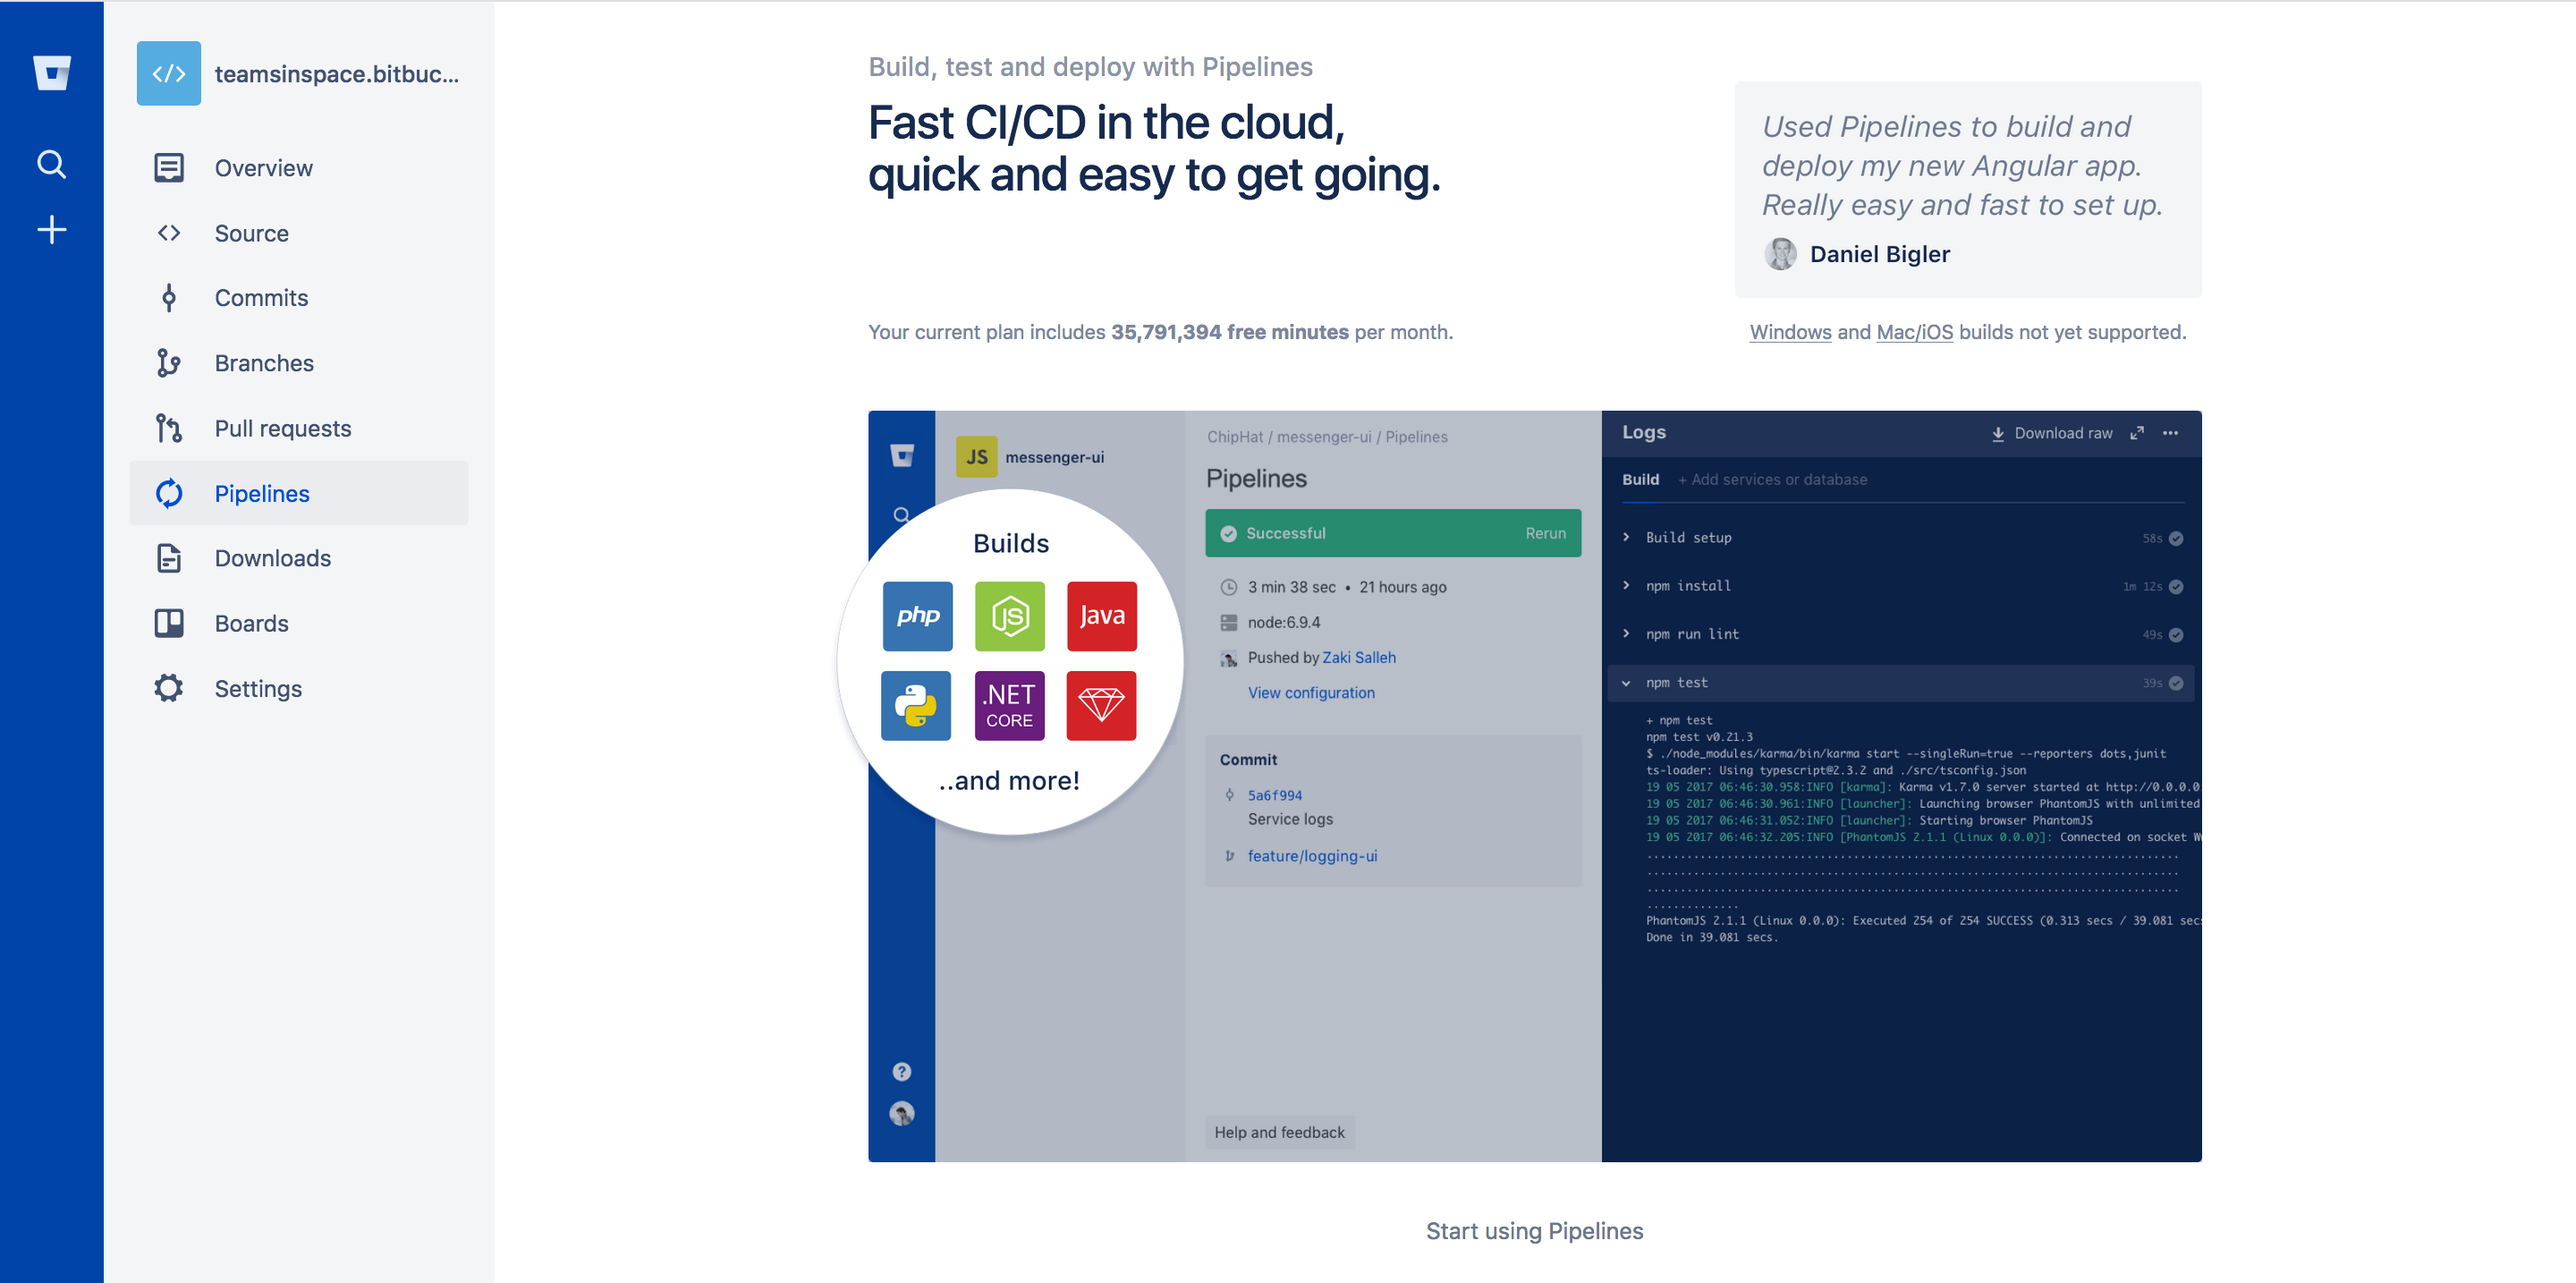
Task: Select the Node.js build icon
Action: pyautogui.click(x=1009, y=616)
